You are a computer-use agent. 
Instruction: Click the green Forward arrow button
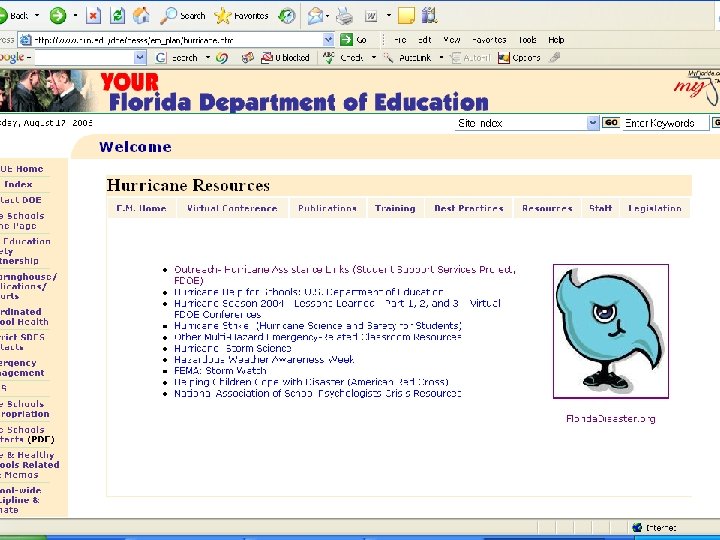(58, 16)
